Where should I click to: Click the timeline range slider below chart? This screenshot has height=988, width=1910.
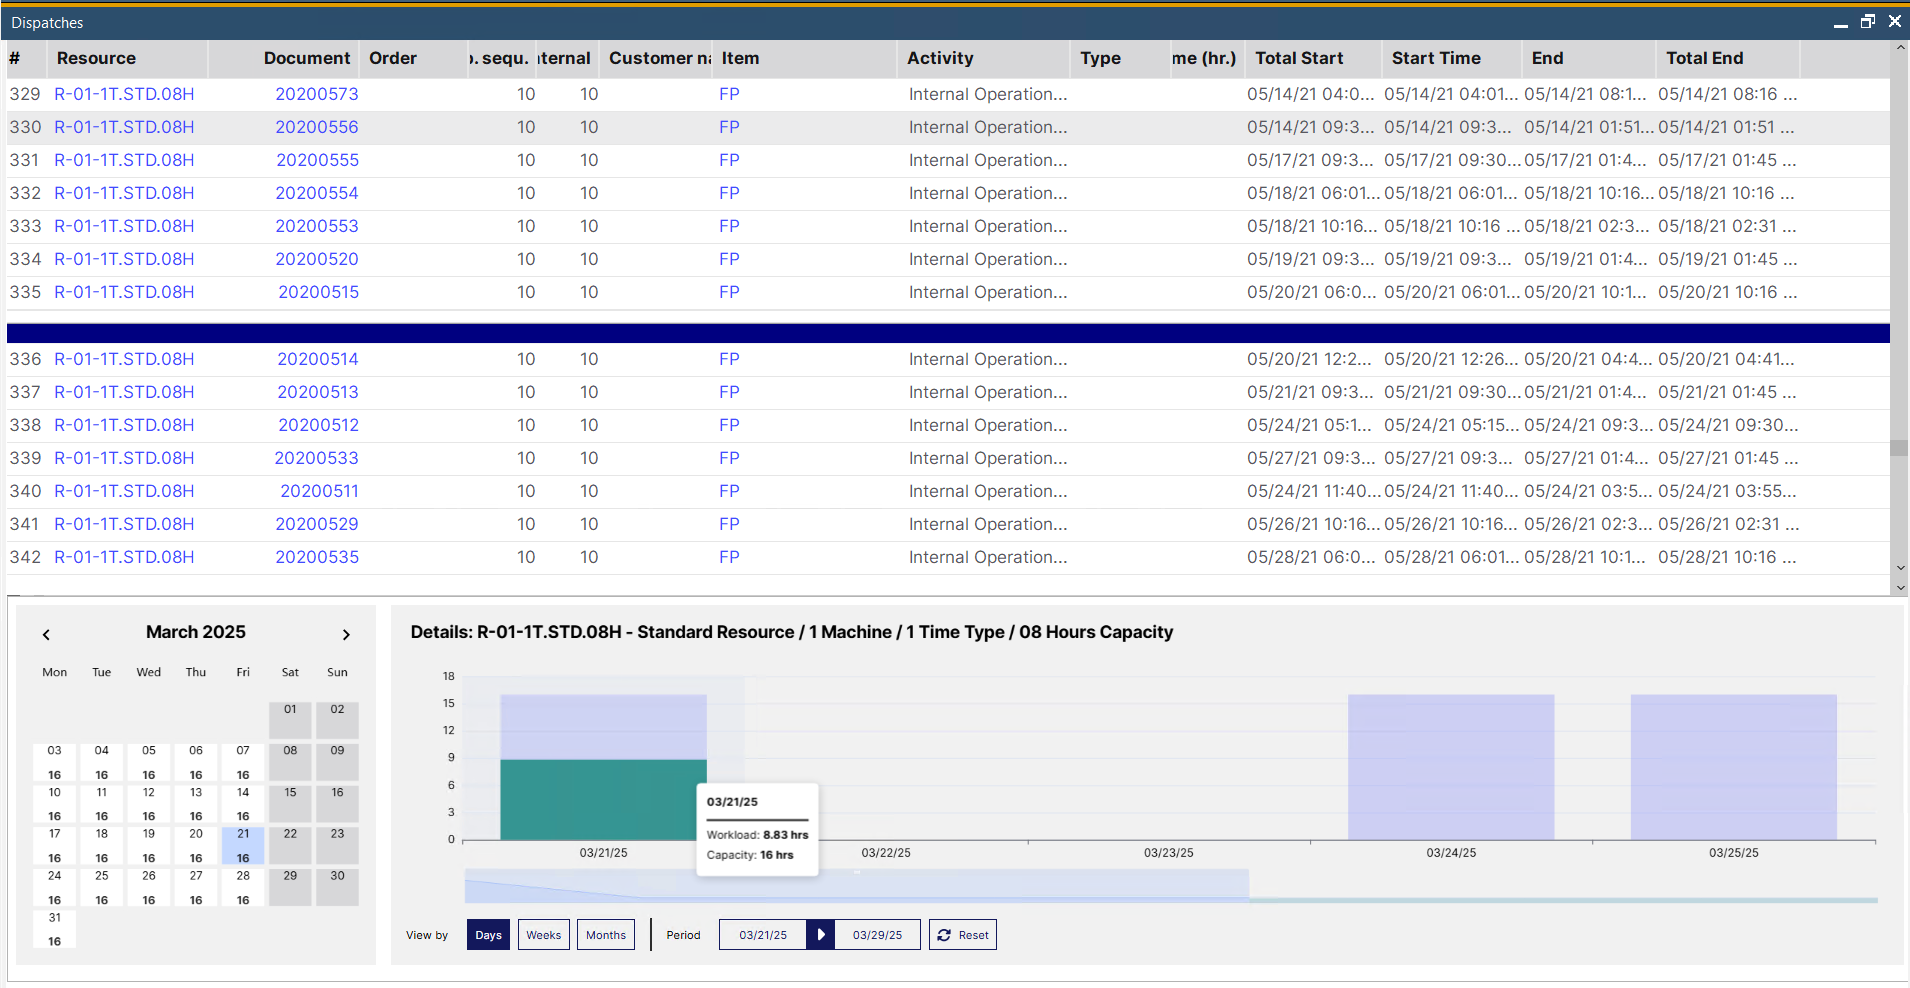(x=856, y=885)
